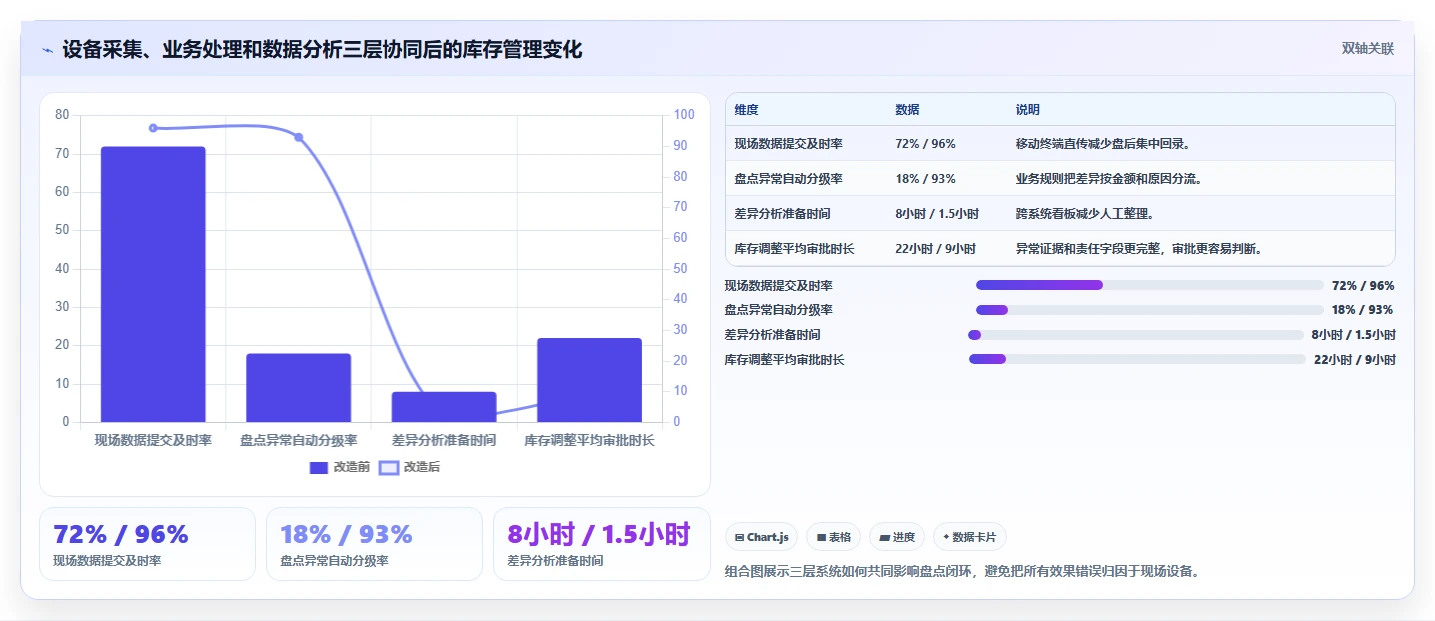Click the 进度 tag icon
The width and height of the screenshot is (1435, 621).
884,538
